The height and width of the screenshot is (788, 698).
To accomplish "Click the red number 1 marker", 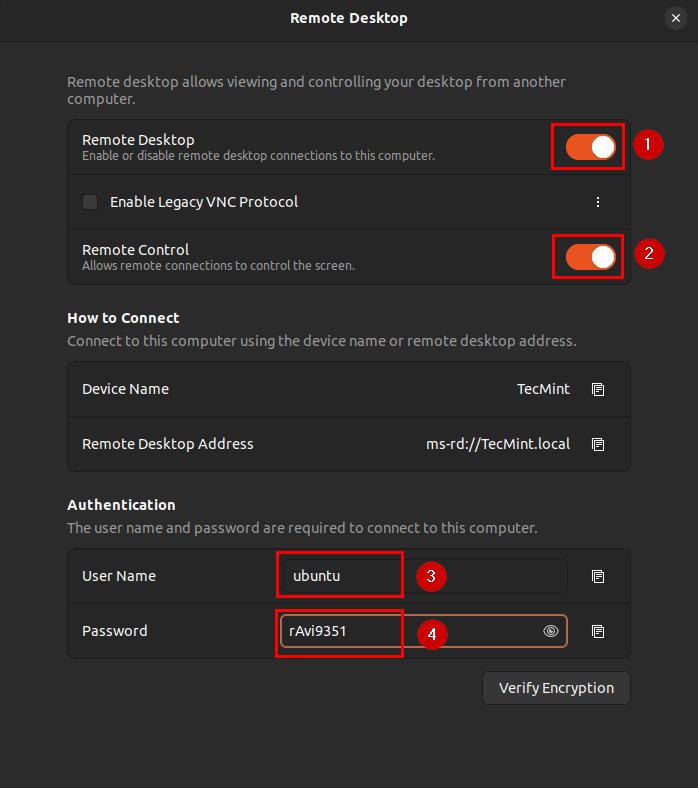I will coord(648,145).
